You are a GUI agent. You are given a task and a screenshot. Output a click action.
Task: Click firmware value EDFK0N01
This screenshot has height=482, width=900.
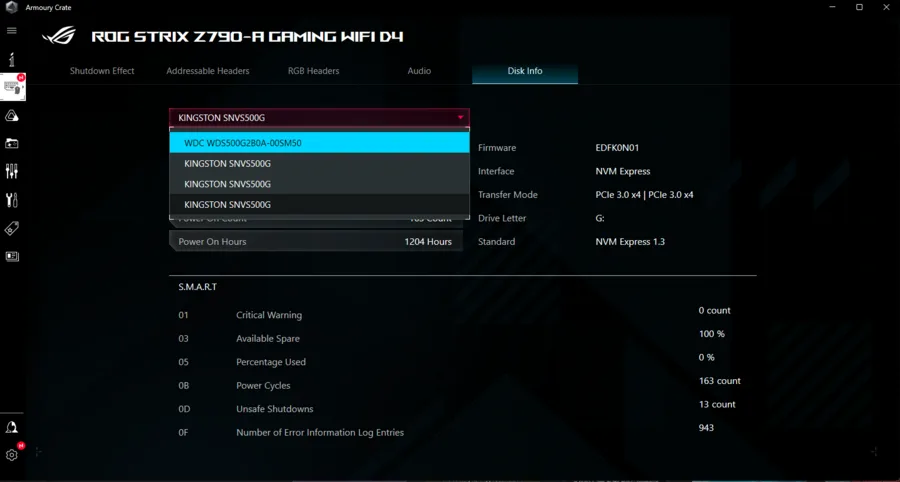617,147
